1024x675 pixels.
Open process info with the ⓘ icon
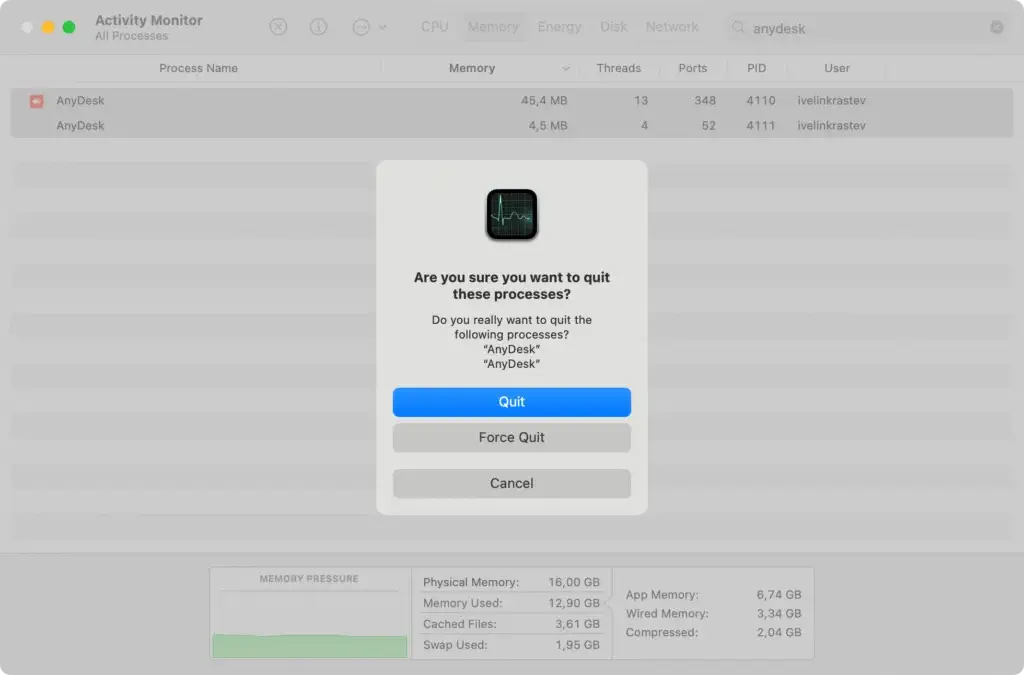(x=318, y=26)
